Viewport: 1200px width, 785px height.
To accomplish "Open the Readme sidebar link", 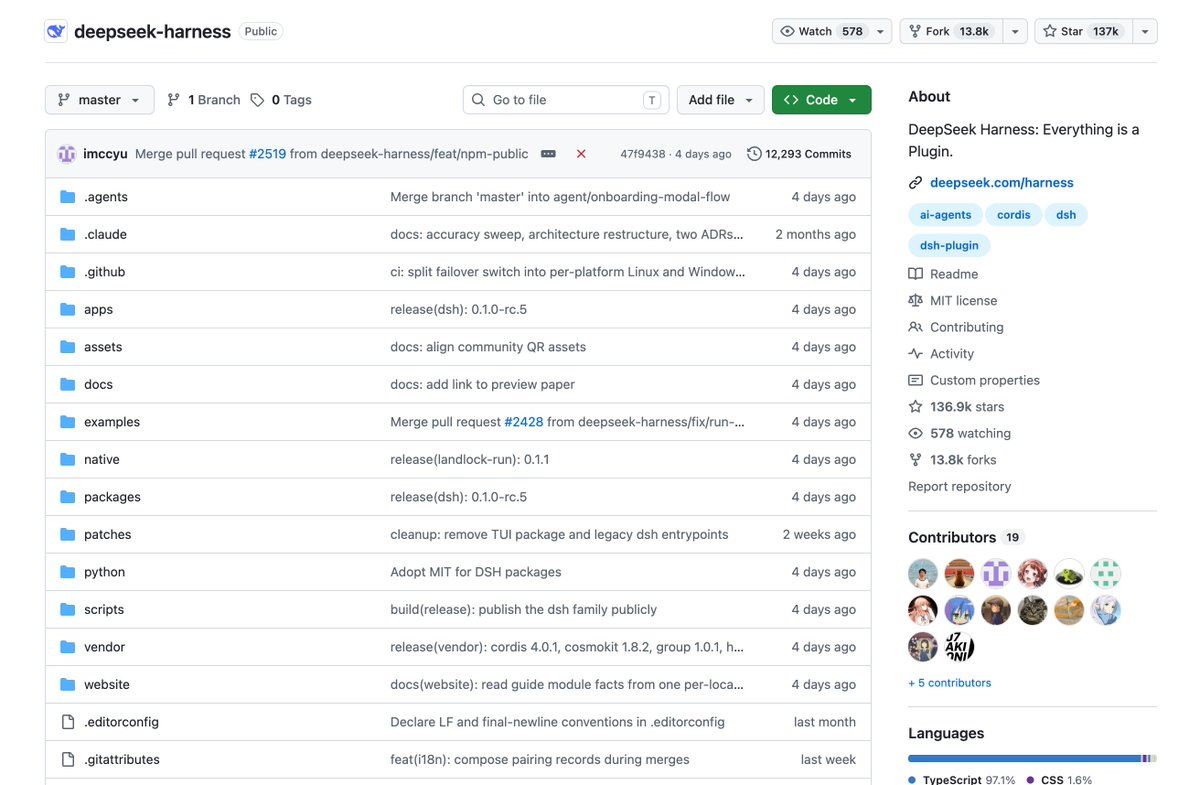I will (943, 274).
